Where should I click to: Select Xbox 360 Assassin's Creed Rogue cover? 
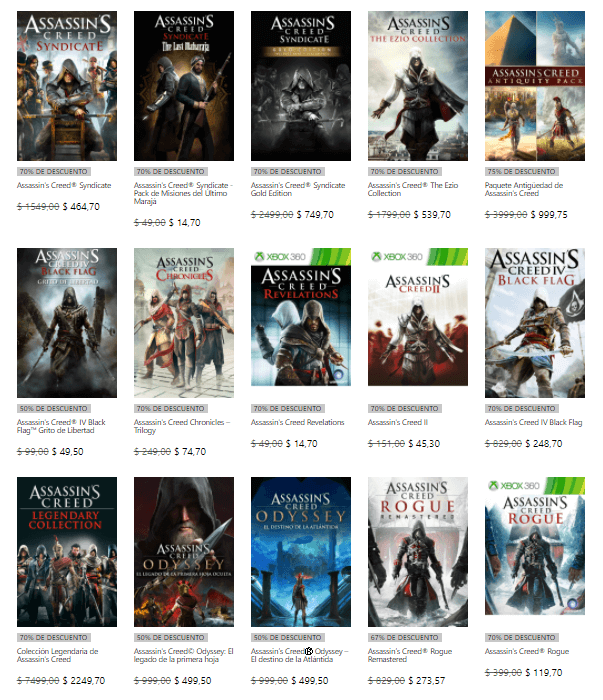click(x=535, y=552)
